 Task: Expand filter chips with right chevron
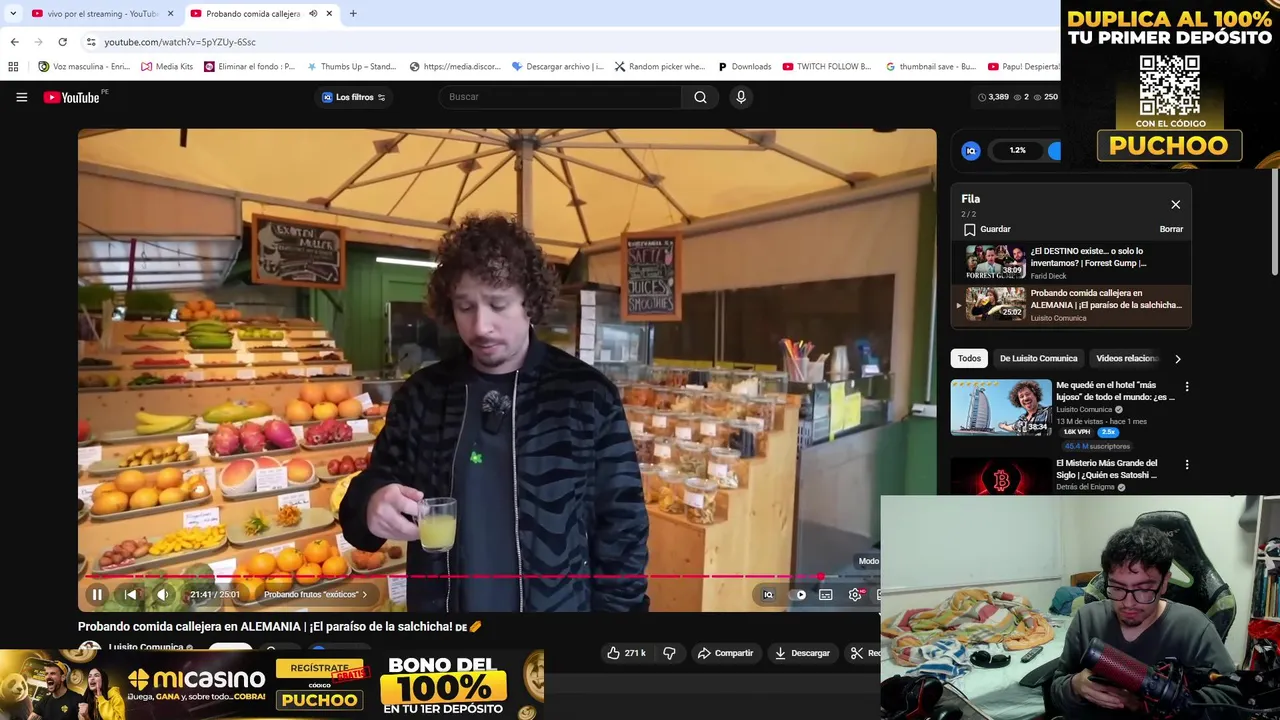(1177, 358)
